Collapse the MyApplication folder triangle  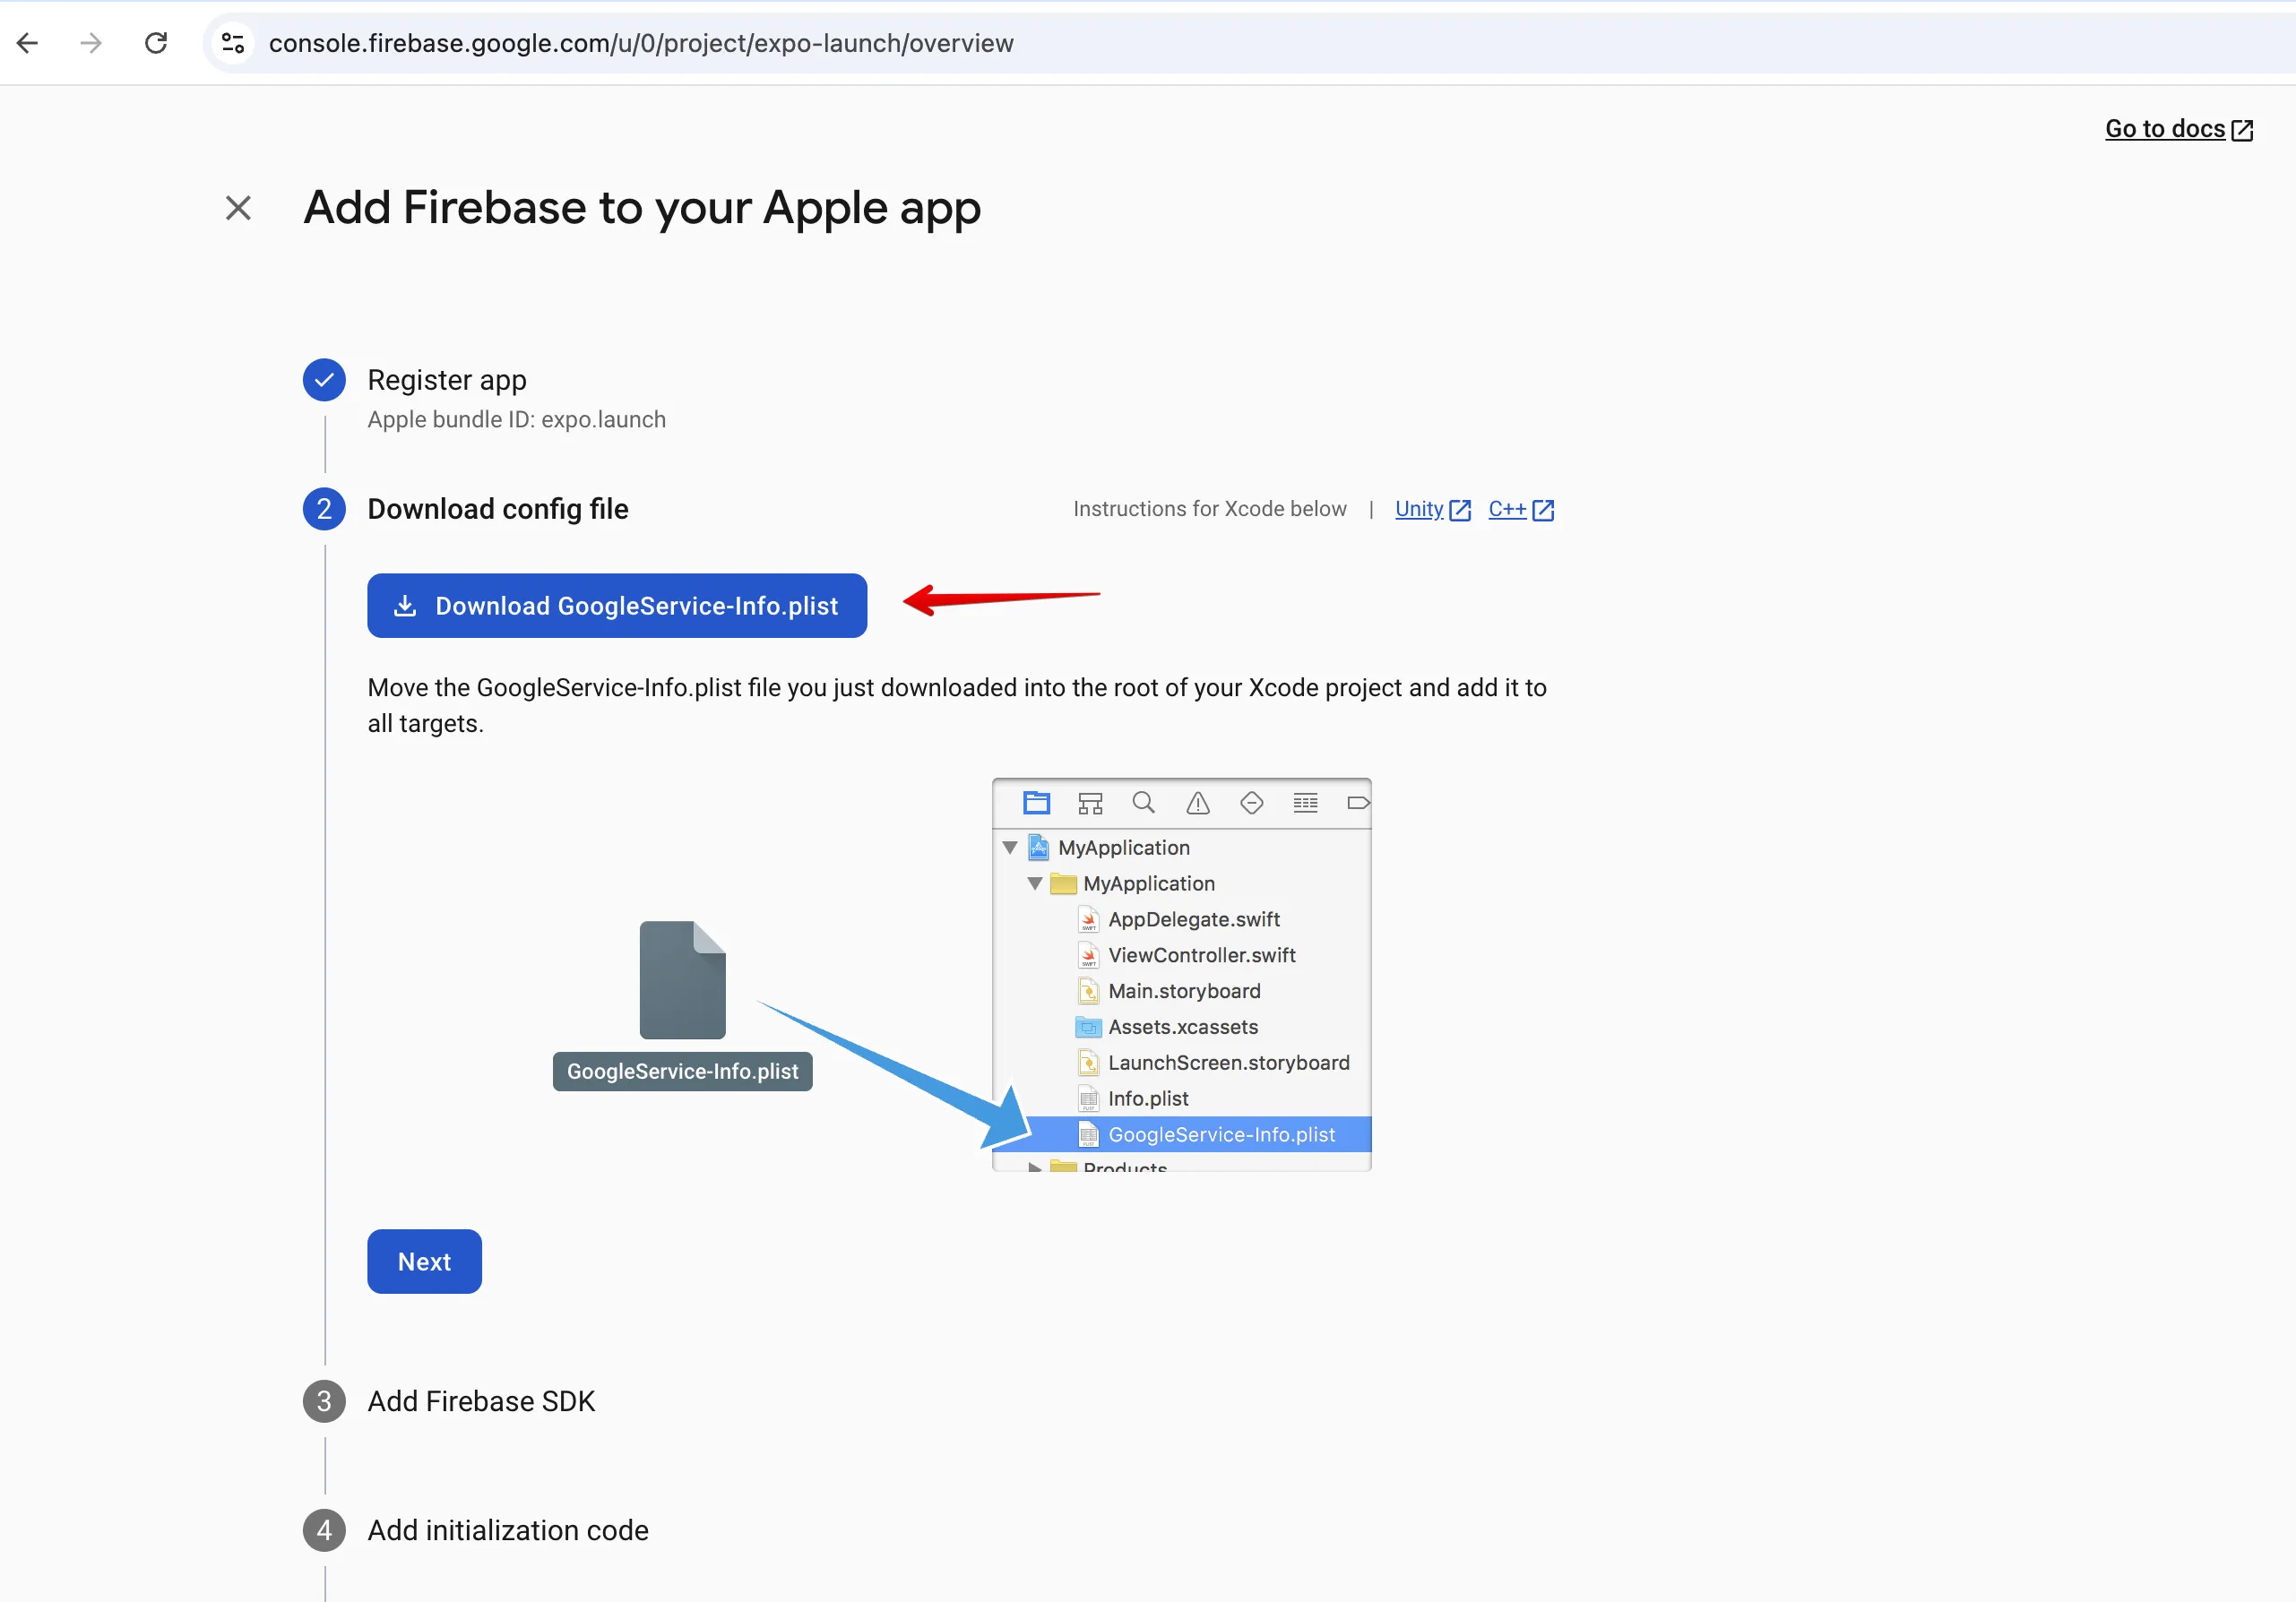(1035, 884)
